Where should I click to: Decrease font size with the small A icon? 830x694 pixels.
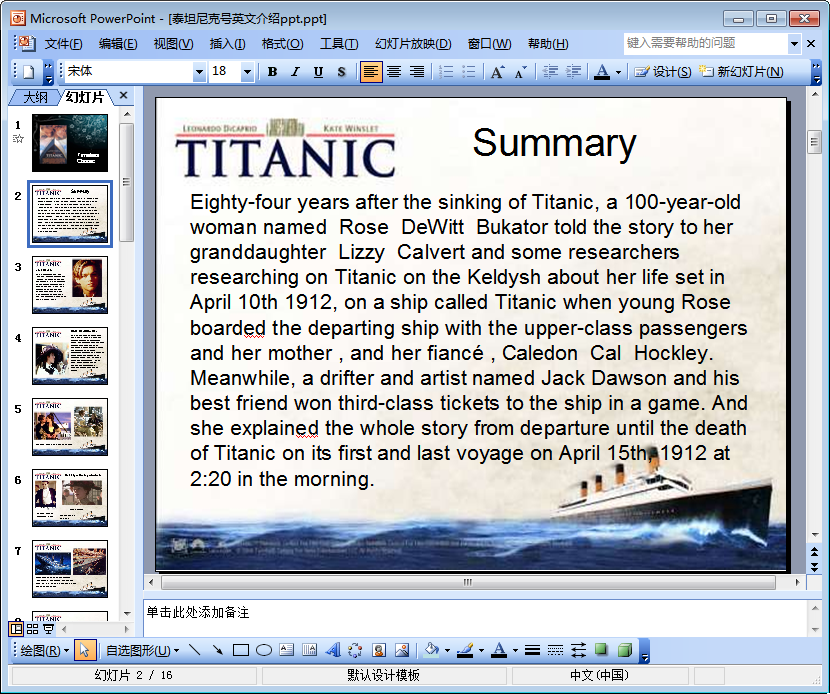(x=521, y=72)
